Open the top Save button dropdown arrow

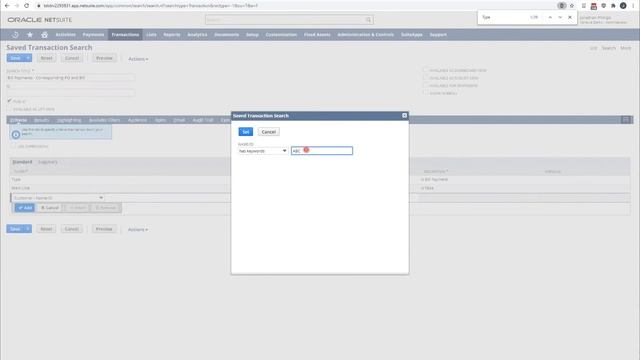(28, 58)
